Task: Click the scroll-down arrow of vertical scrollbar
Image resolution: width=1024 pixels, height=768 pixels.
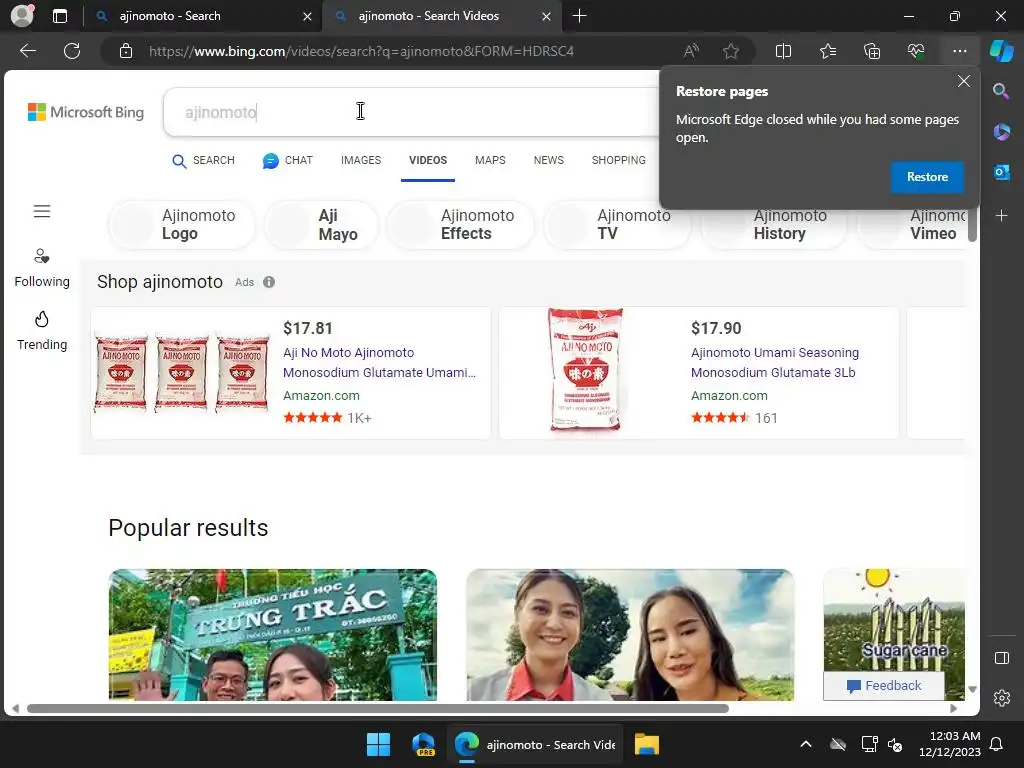Action: point(972,689)
